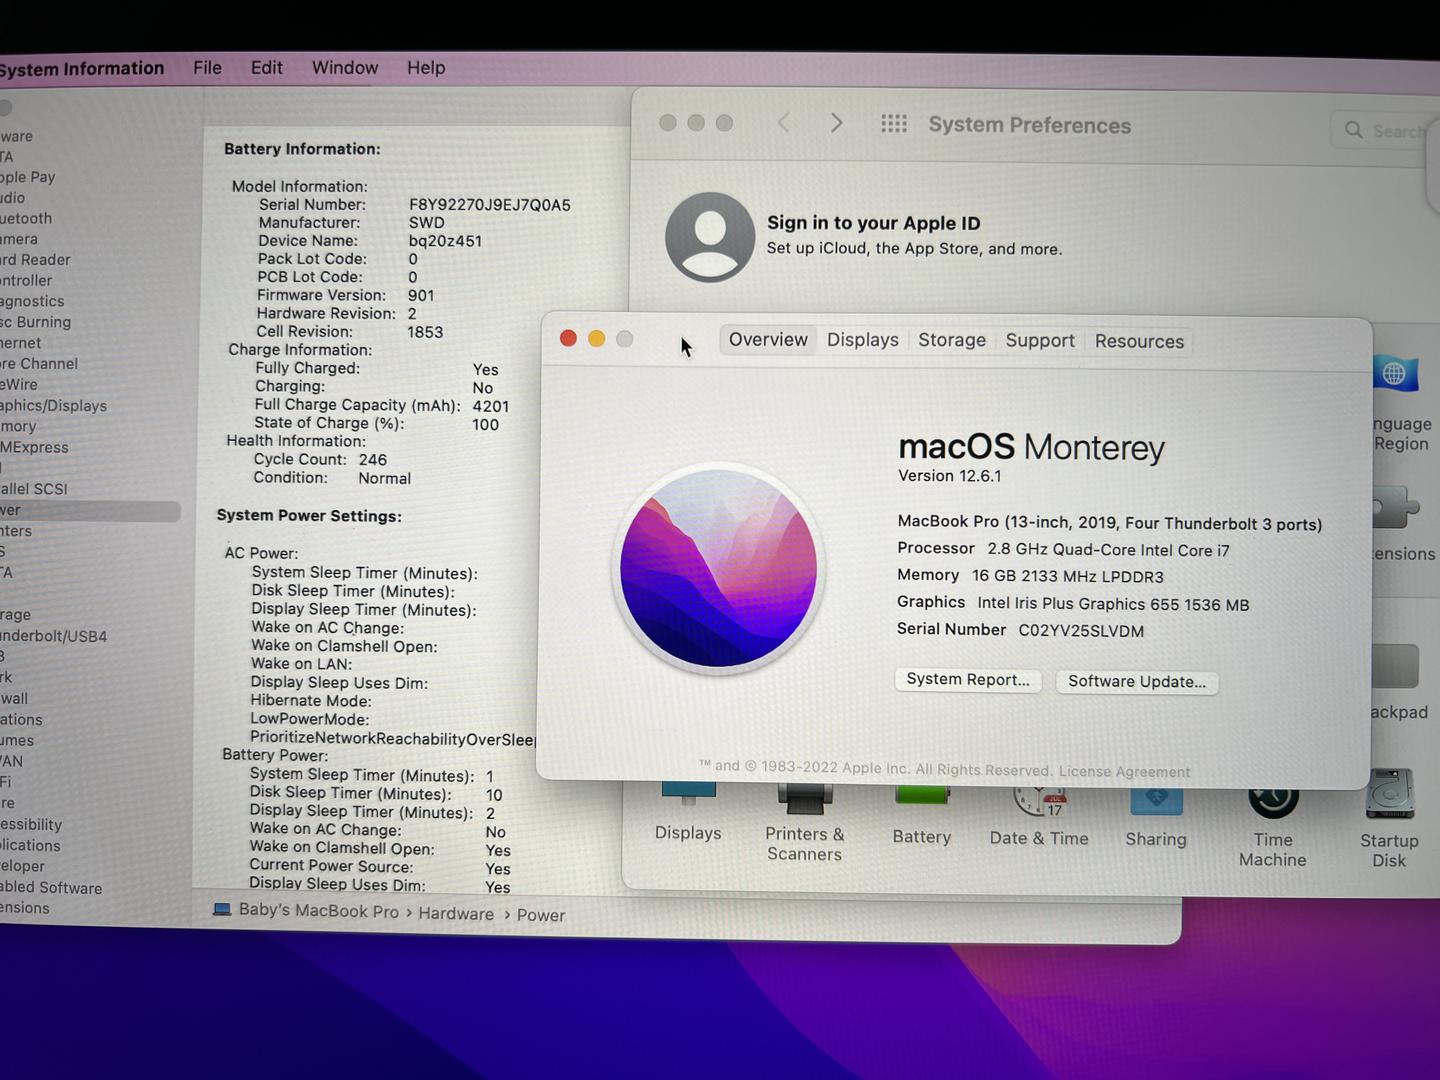Image resolution: width=1440 pixels, height=1080 pixels.
Task: Click the macOS Monterey logo image
Action: point(718,569)
